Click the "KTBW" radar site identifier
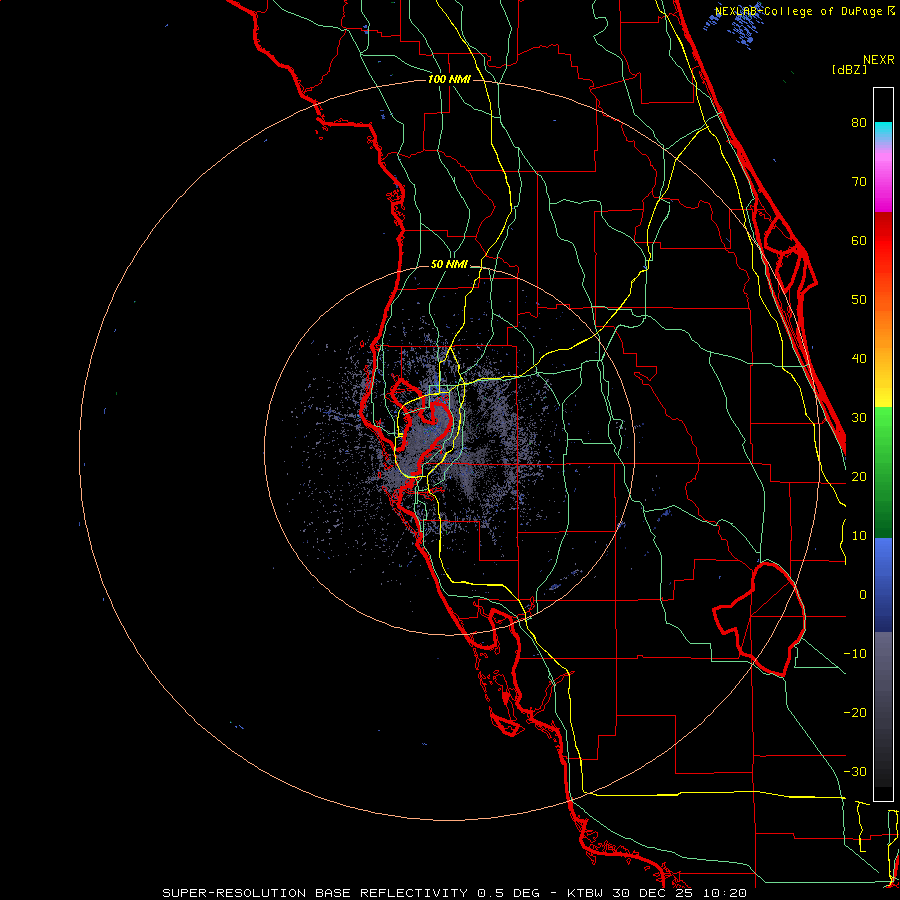 click(585, 893)
